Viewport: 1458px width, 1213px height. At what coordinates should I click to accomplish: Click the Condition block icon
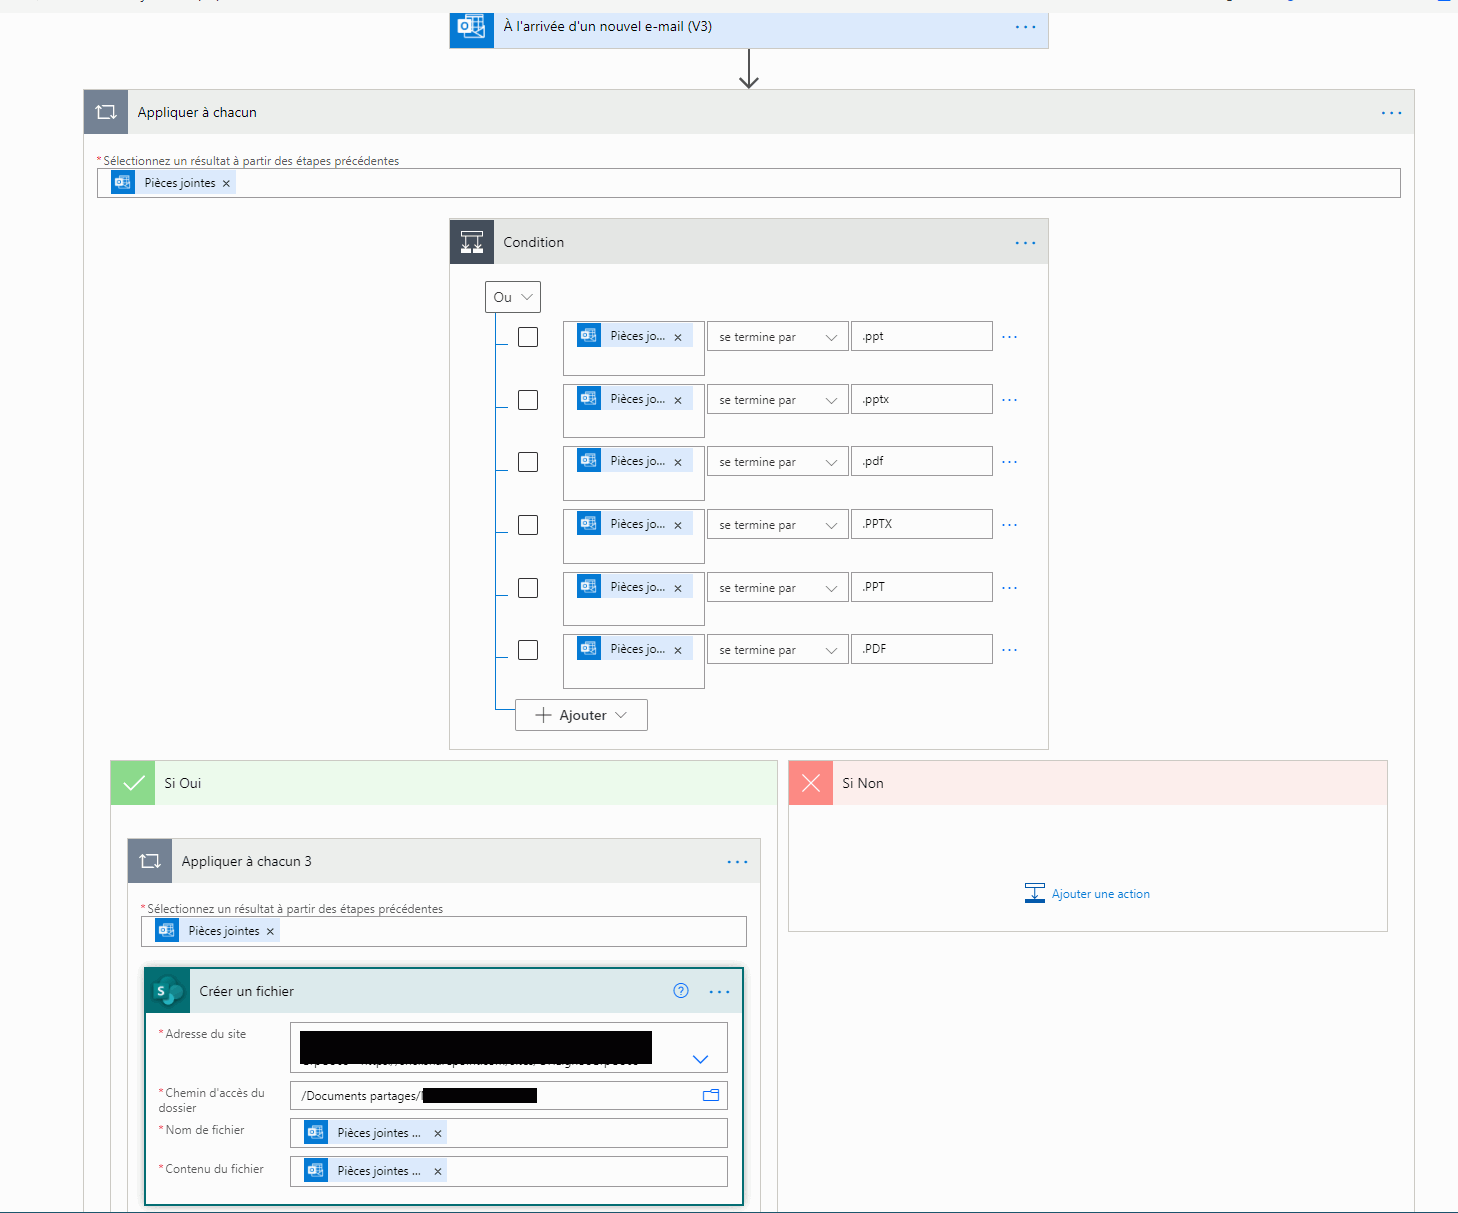coord(472,242)
